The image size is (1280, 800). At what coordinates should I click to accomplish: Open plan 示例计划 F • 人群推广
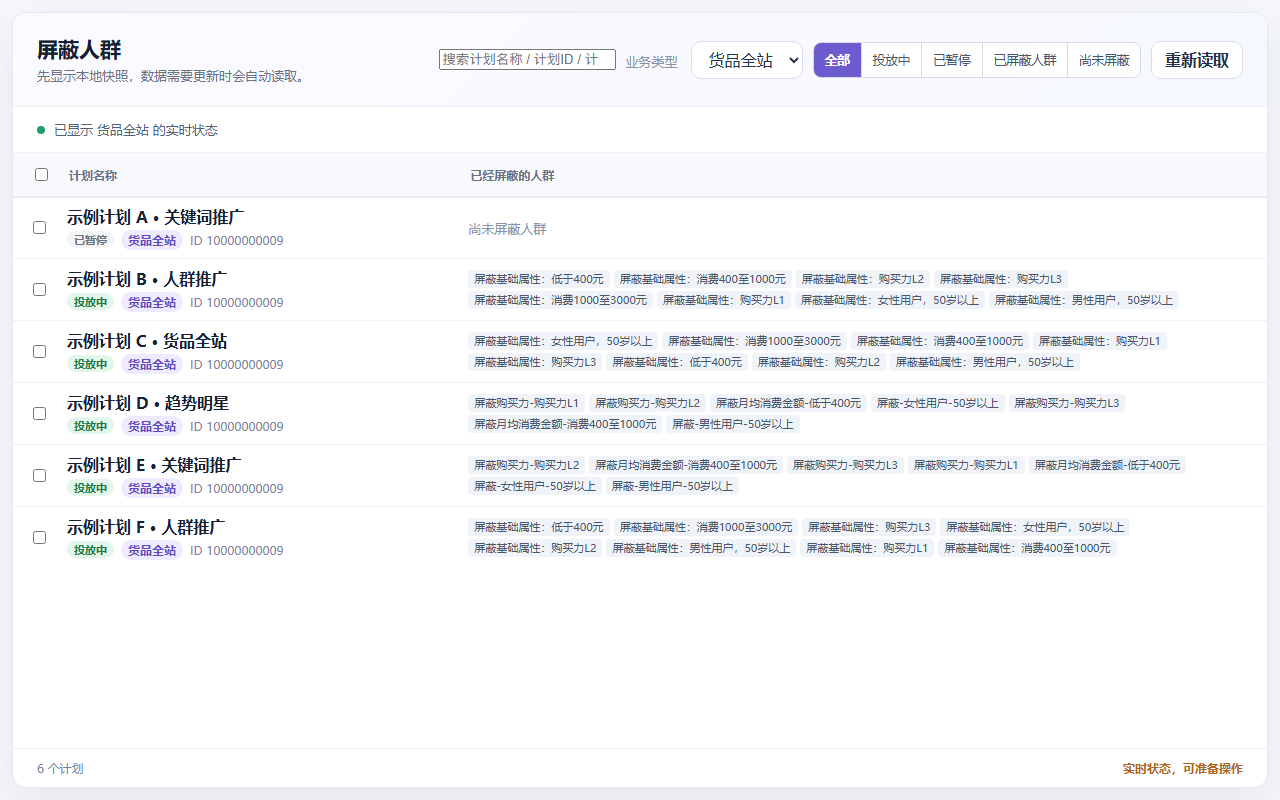coord(146,527)
